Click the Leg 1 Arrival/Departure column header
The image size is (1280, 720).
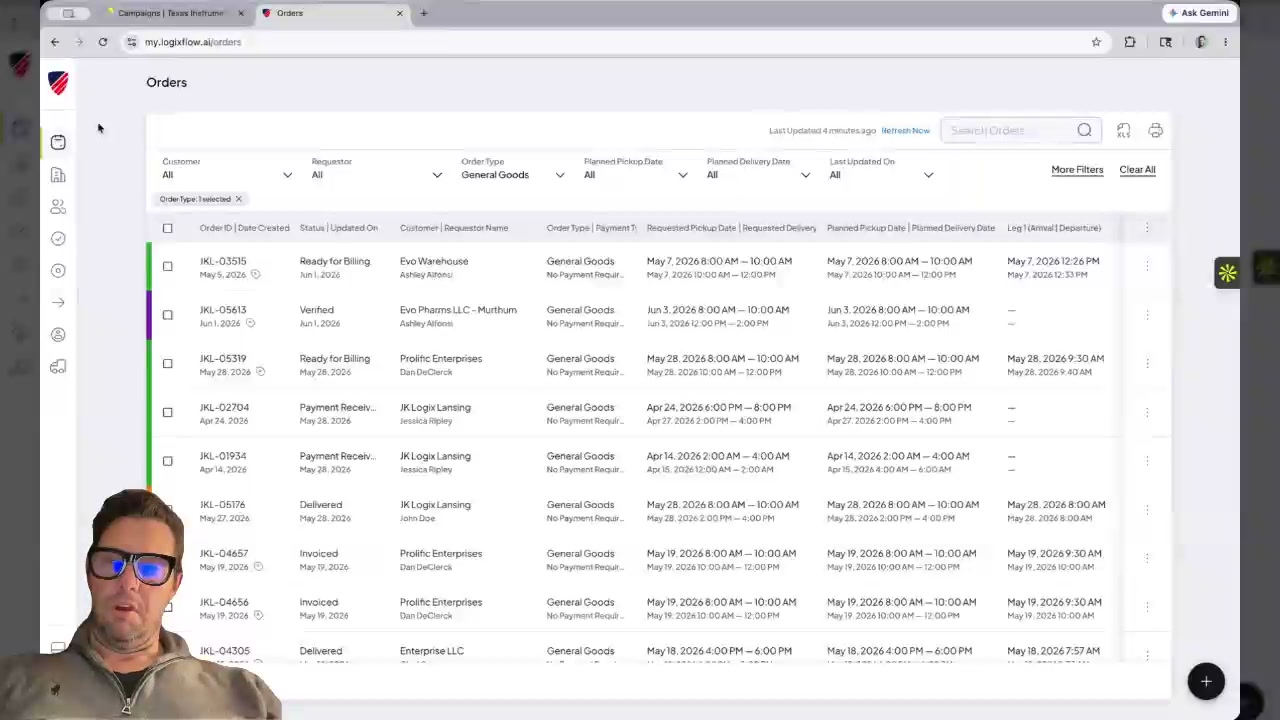coord(1054,228)
